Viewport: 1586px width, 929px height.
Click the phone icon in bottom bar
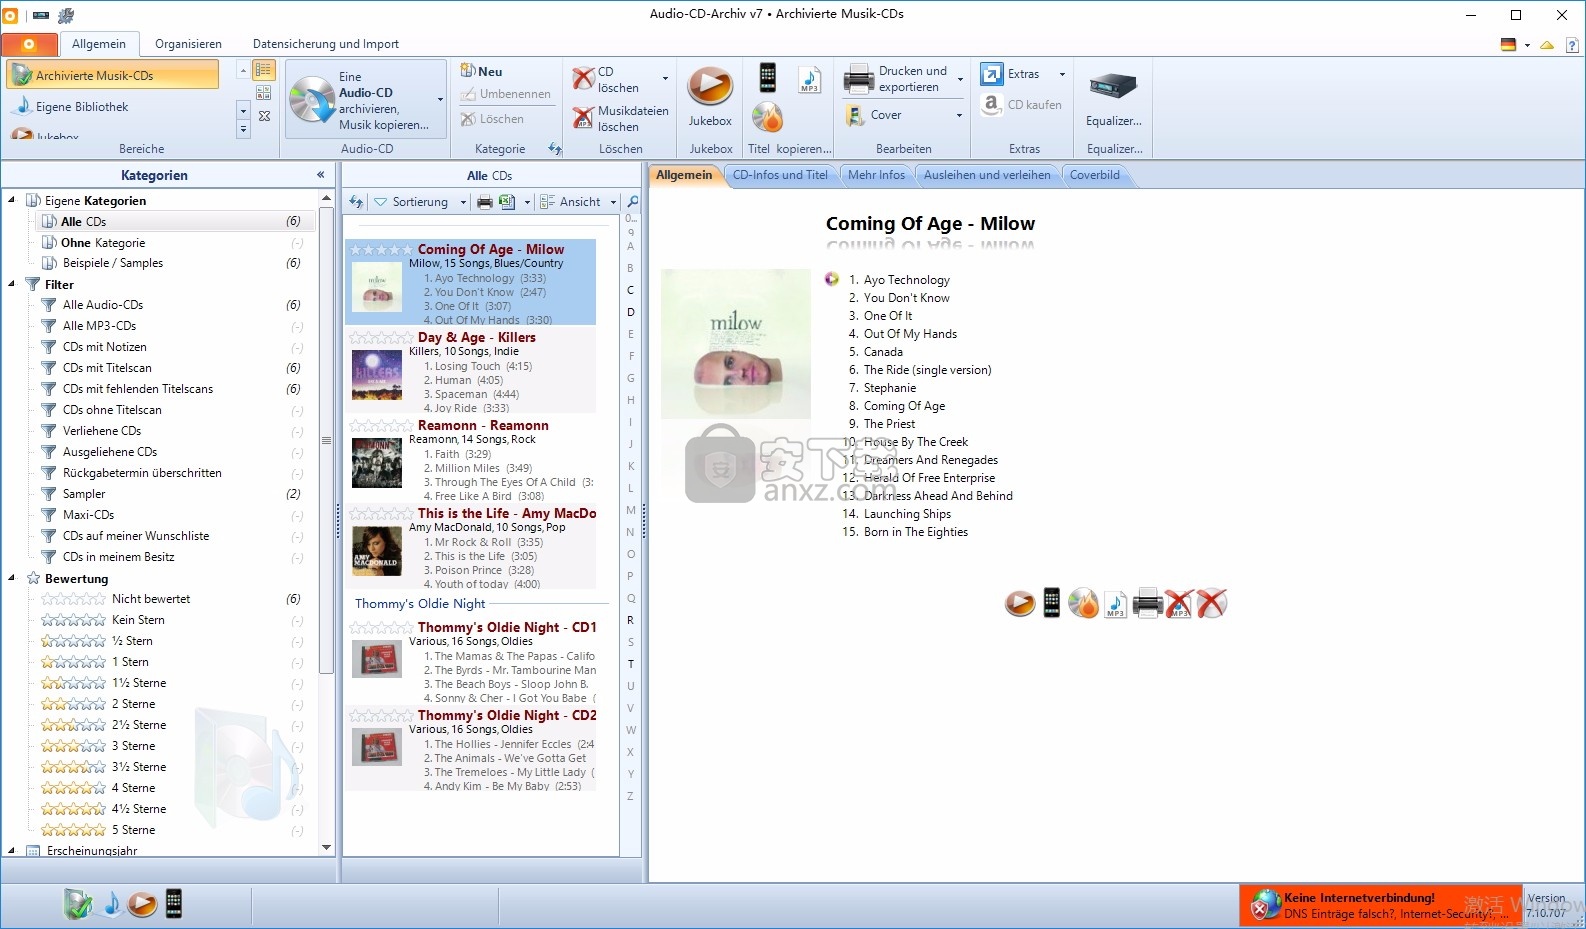point(173,904)
